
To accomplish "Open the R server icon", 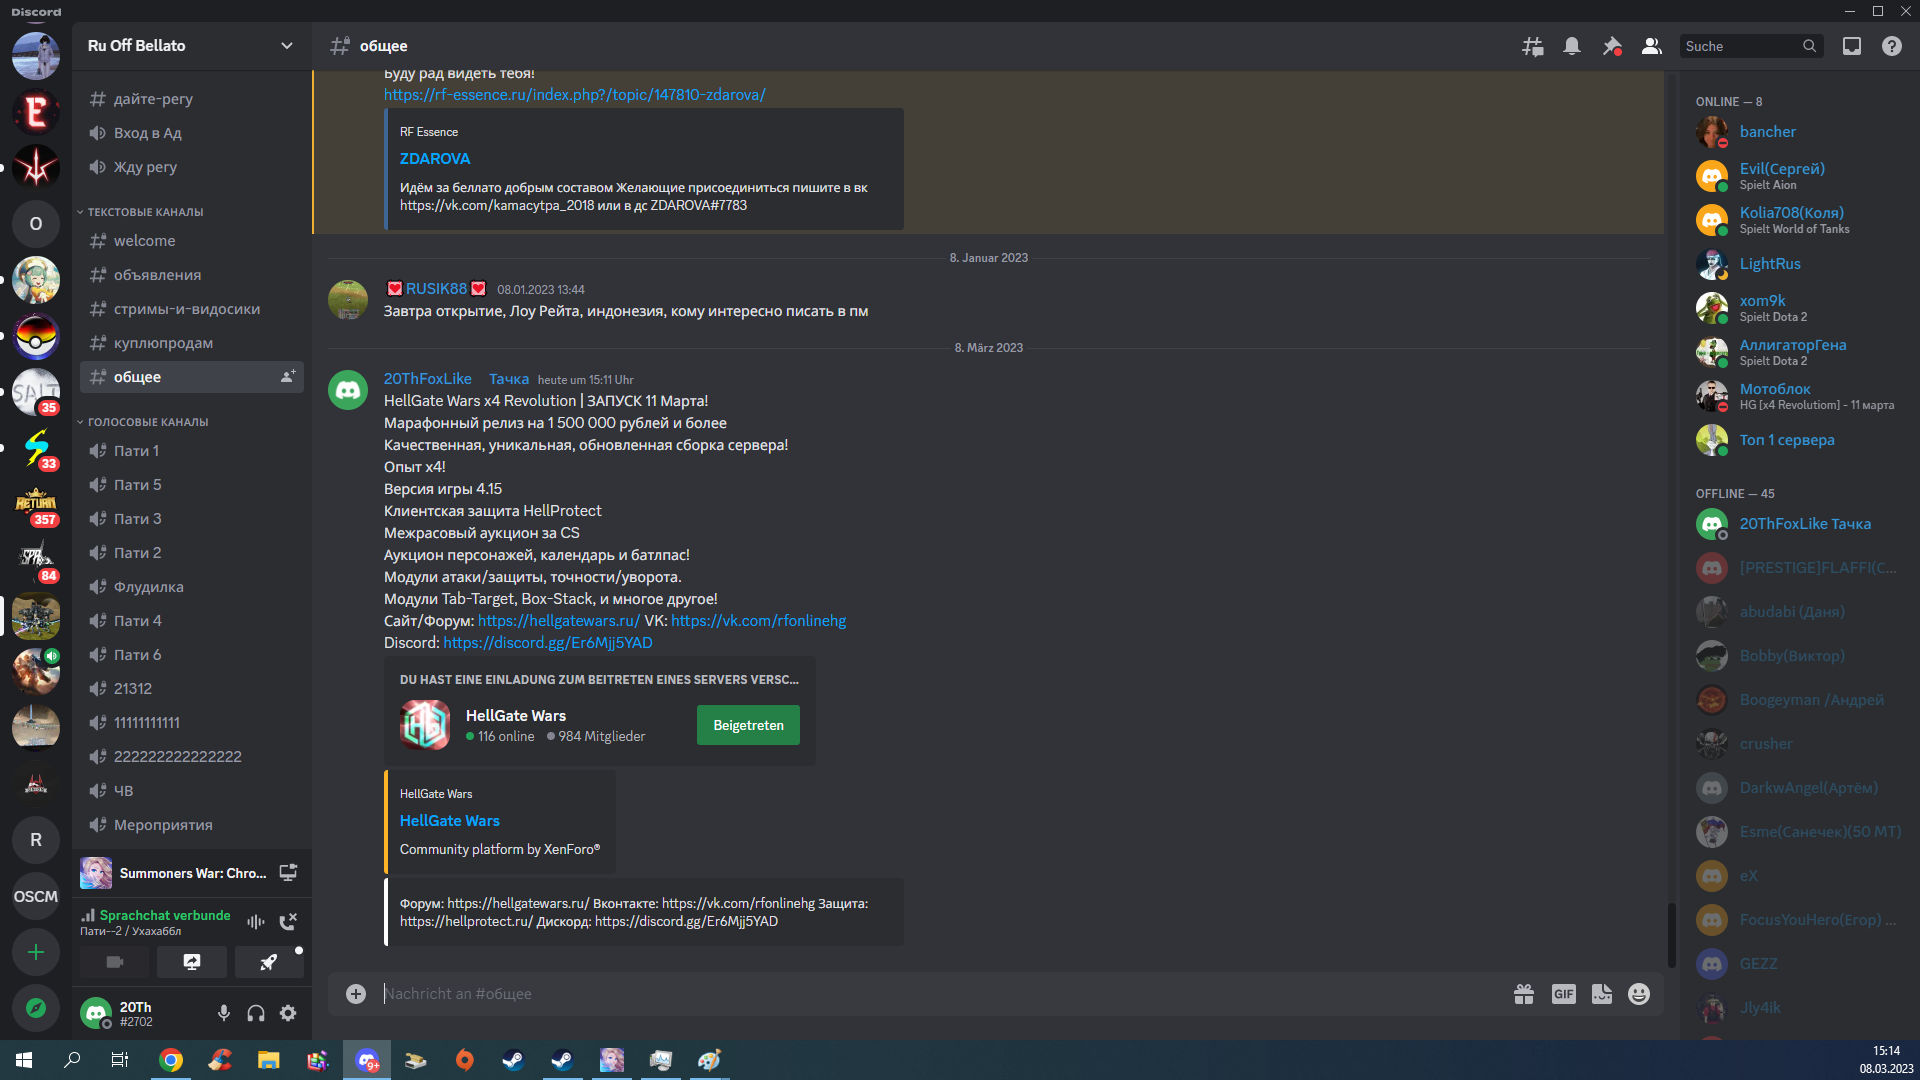I will coord(36,840).
